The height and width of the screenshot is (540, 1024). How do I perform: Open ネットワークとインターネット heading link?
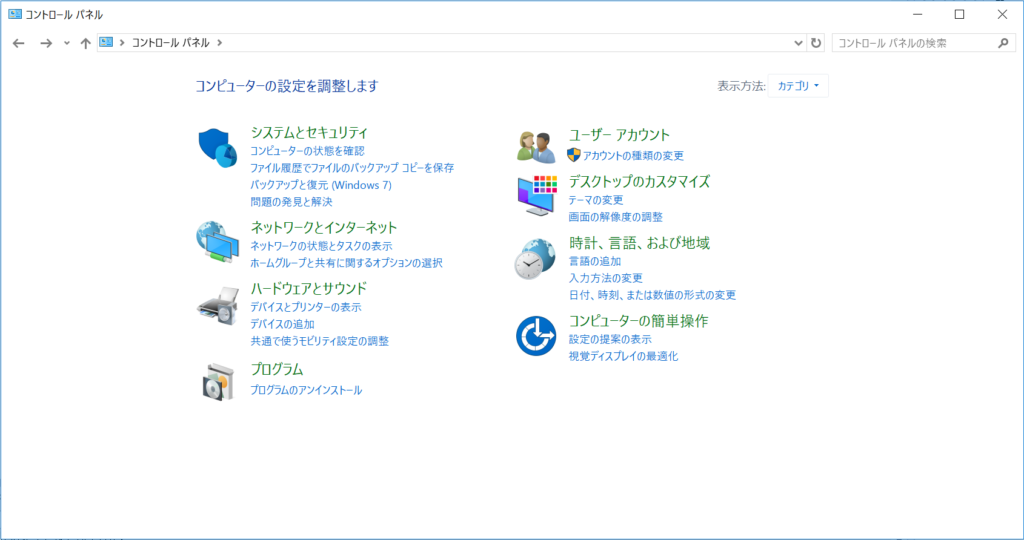324,227
